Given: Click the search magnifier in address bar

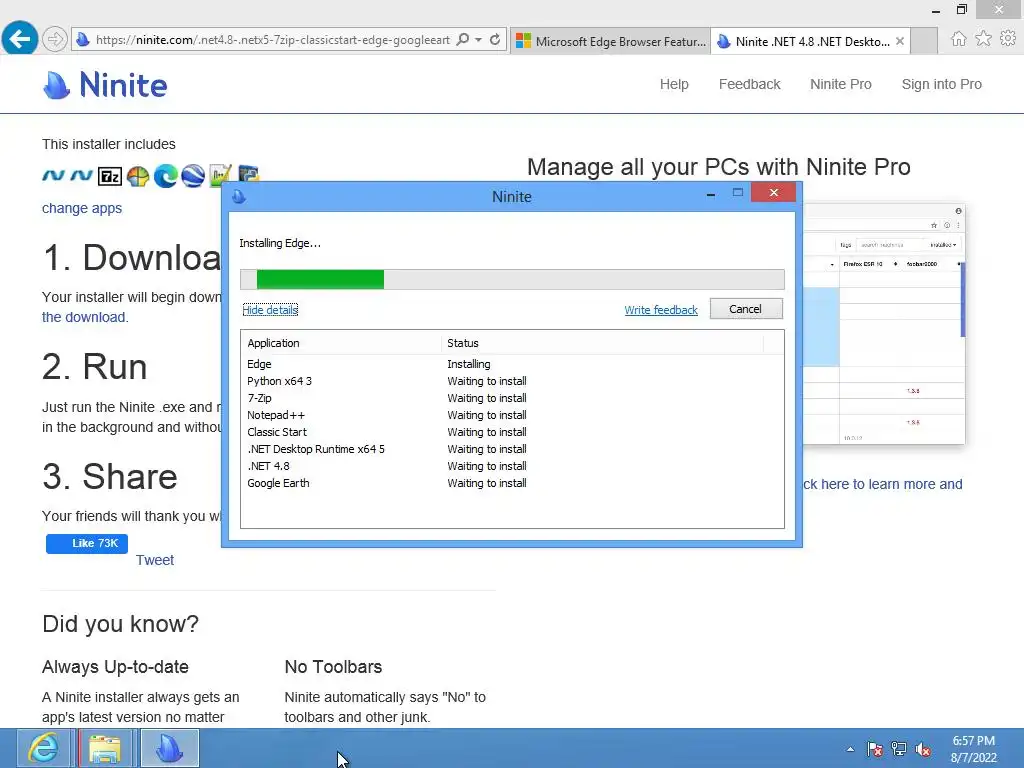Looking at the screenshot, I should [x=462, y=40].
